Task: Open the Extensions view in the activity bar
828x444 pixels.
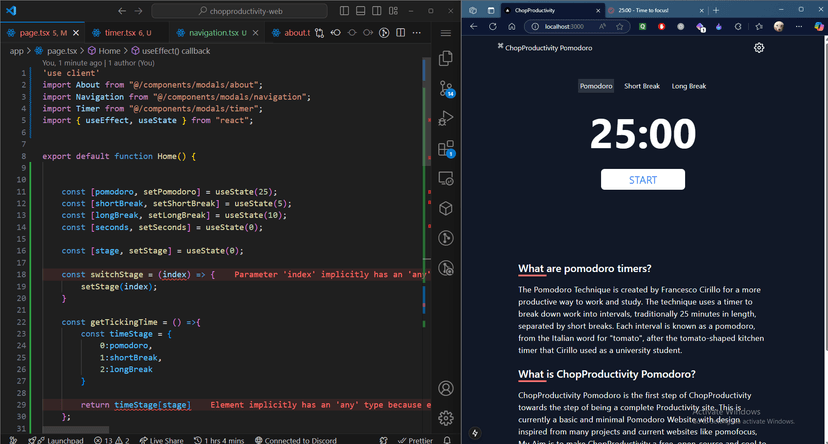Action: coord(446,149)
